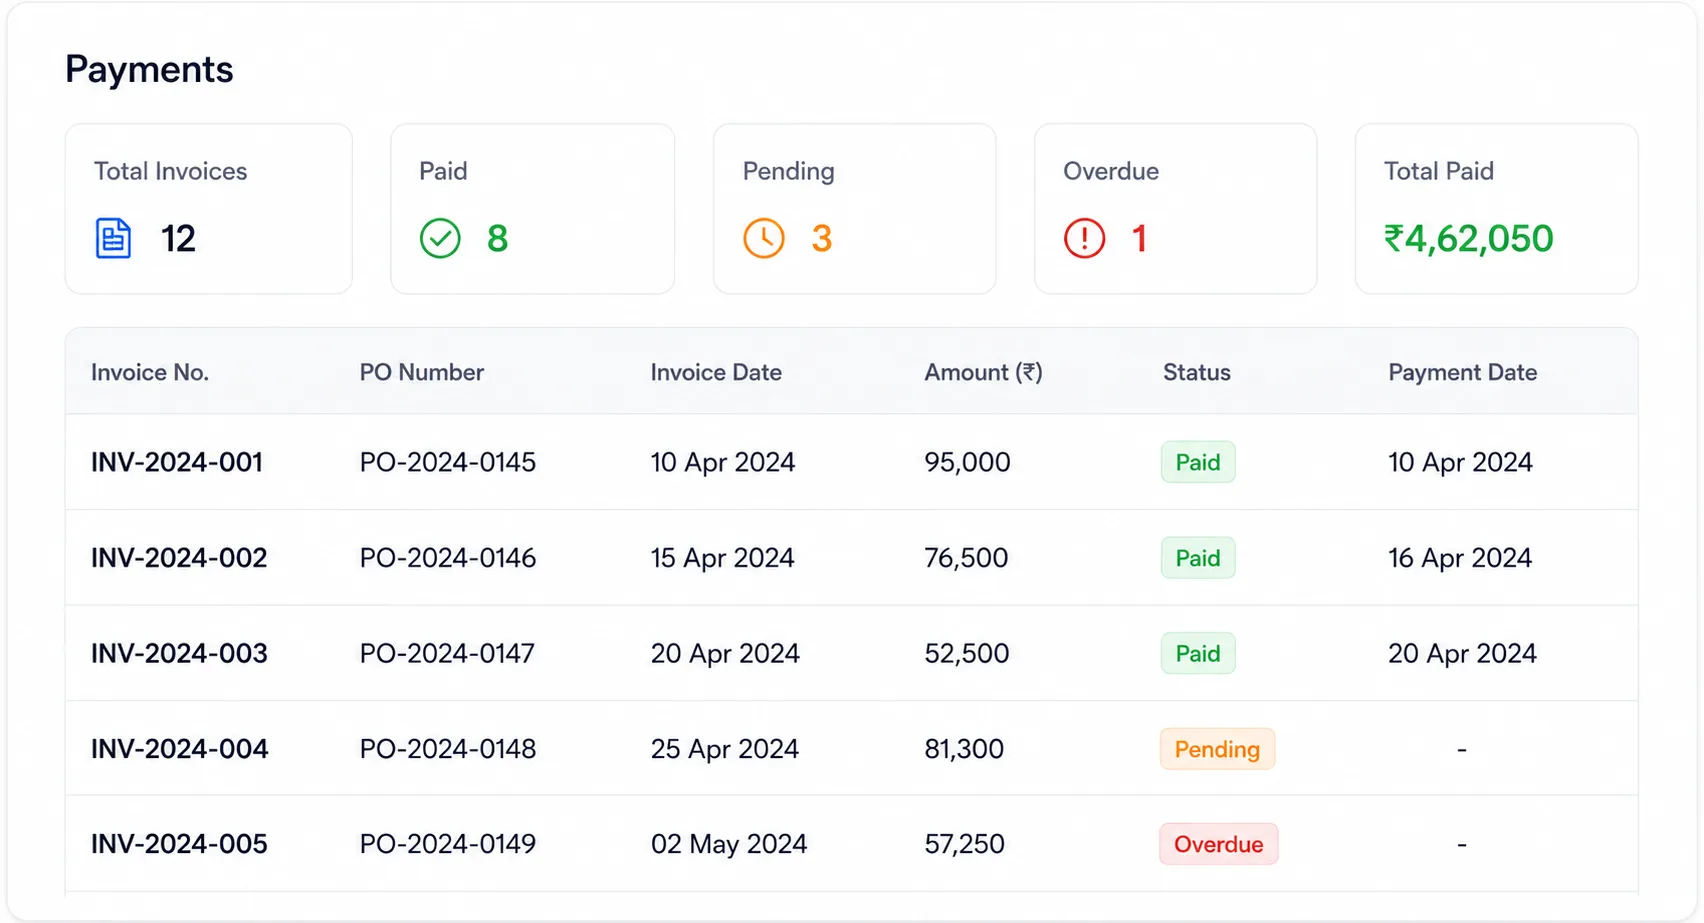Open invoice INV-2024-003
This screenshot has height=923, width=1704.
click(x=179, y=653)
